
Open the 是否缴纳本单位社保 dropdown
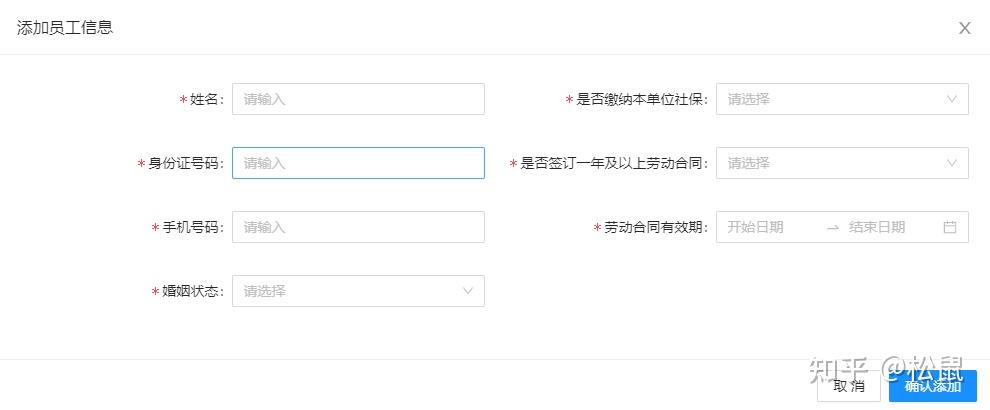[x=830, y=99]
